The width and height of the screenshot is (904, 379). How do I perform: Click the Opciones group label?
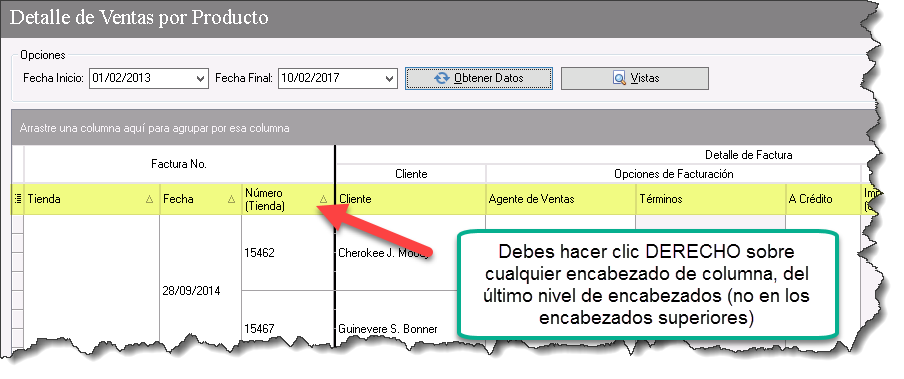[x=43, y=55]
